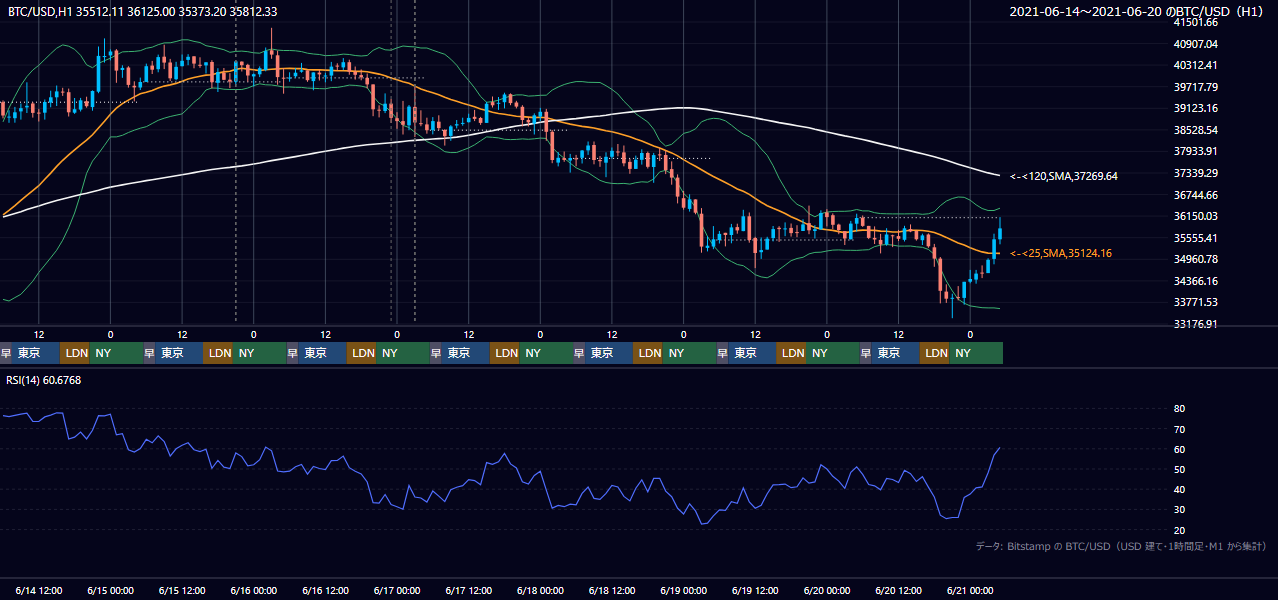The height and width of the screenshot is (600, 1278).
Task: Click the RSI(14) 60.6768 indicator label
Action: point(43,380)
